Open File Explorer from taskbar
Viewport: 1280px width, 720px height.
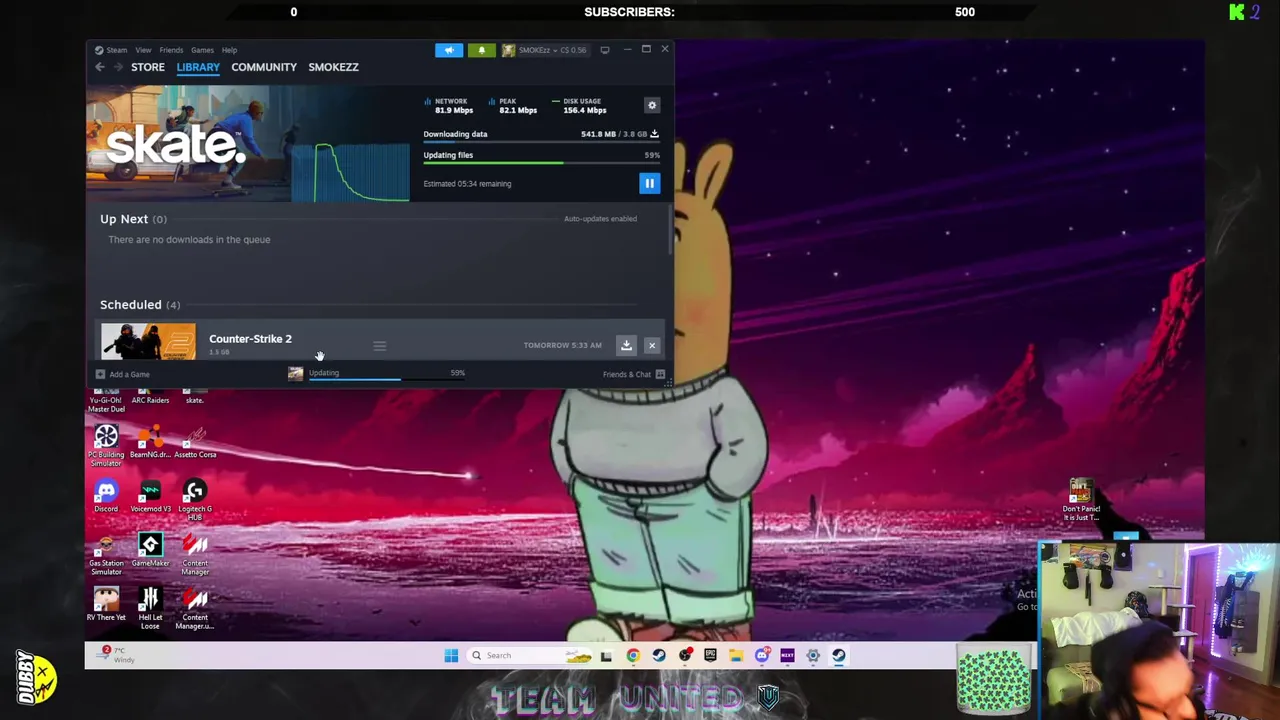click(x=736, y=656)
